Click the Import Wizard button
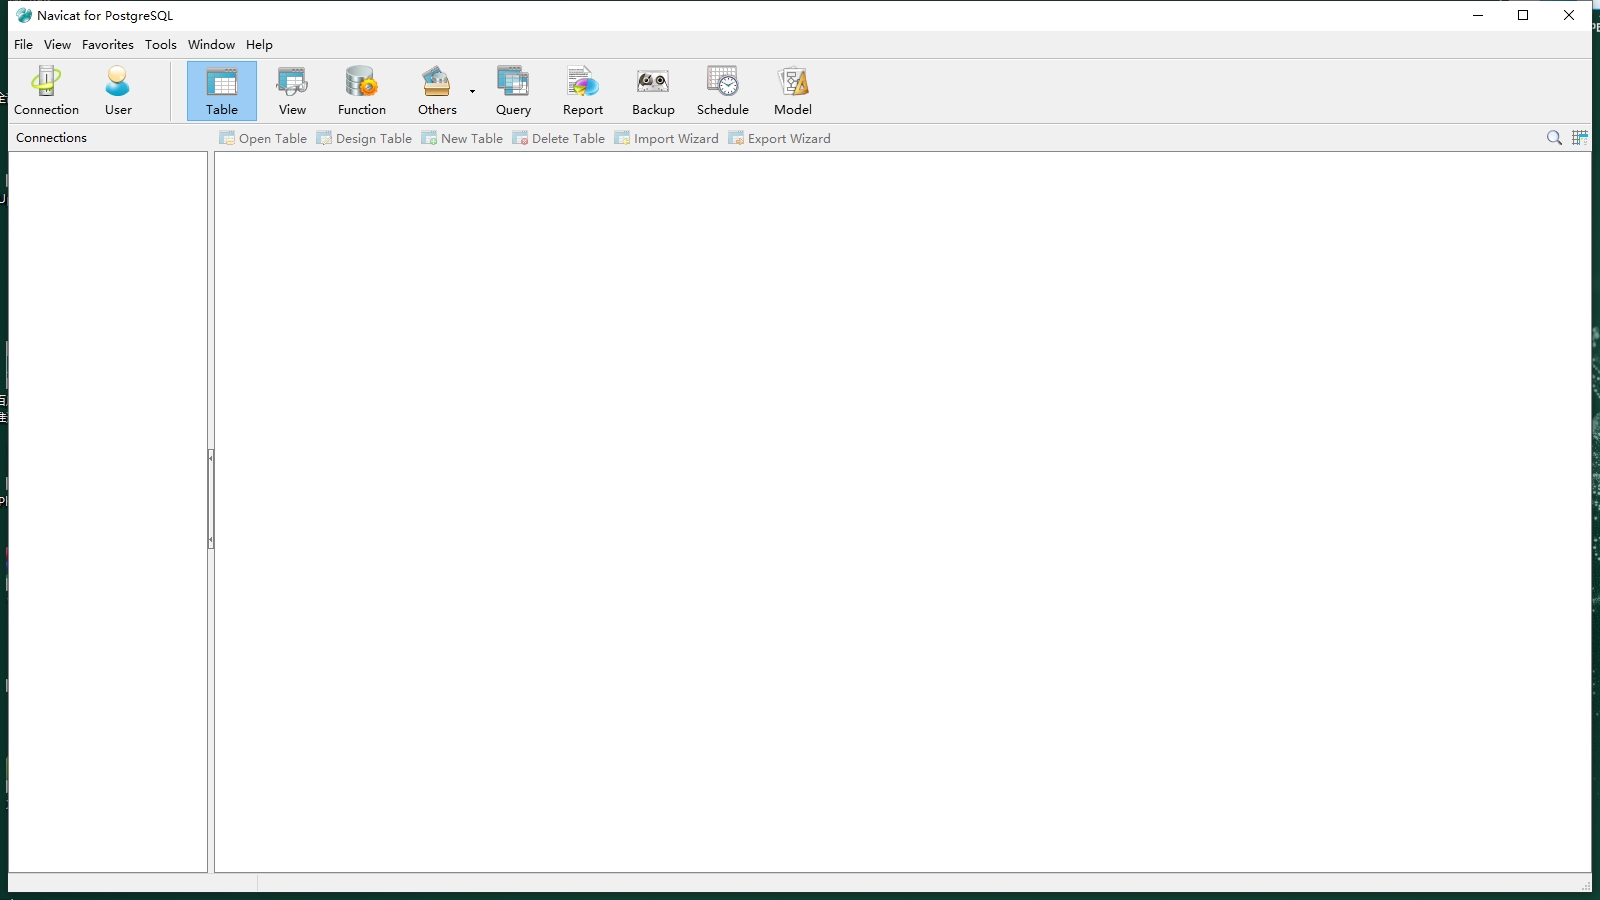 (666, 139)
